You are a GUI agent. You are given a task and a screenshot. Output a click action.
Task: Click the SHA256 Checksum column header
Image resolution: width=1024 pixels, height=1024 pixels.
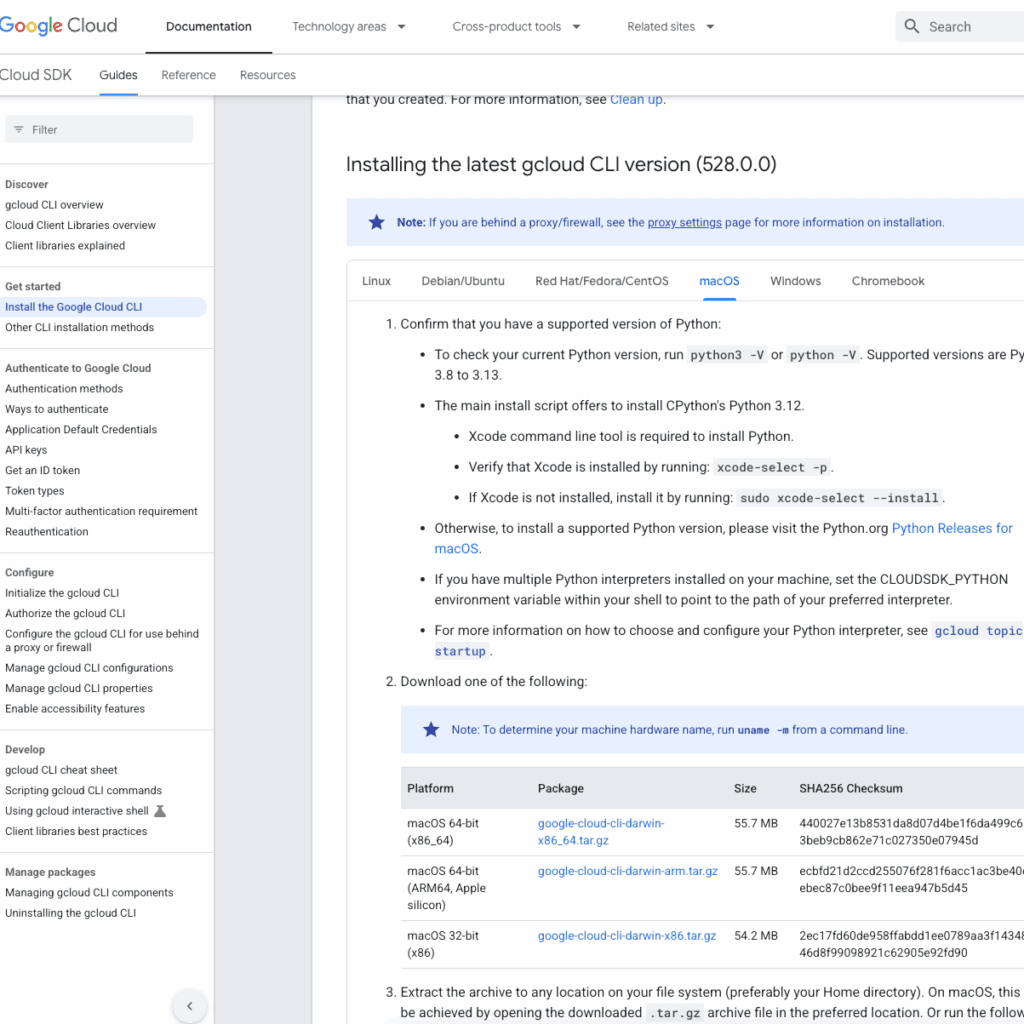pyautogui.click(x=850, y=788)
